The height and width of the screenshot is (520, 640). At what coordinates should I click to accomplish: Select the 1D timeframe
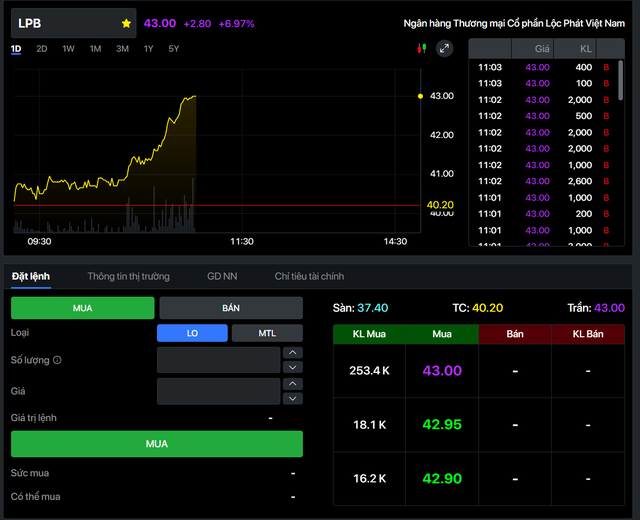click(16, 49)
